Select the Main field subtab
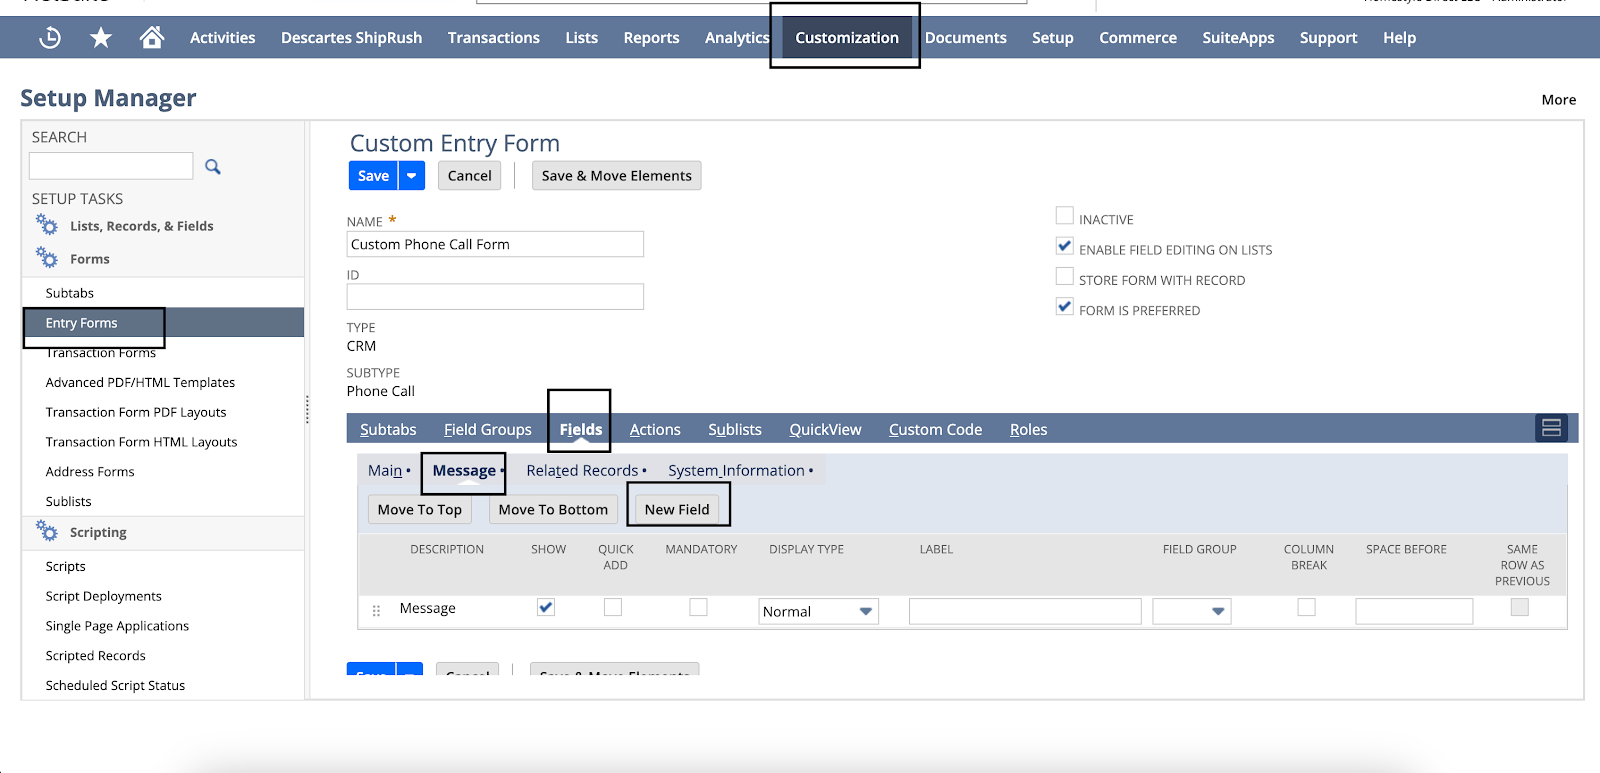This screenshot has width=1600, height=773. click(385, 470)
